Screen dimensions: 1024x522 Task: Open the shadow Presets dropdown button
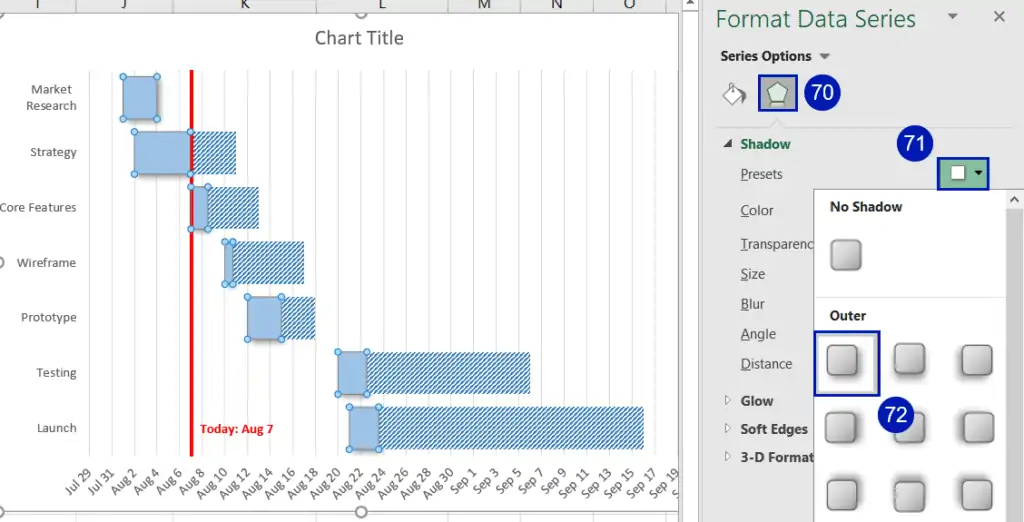pos(964,173)
